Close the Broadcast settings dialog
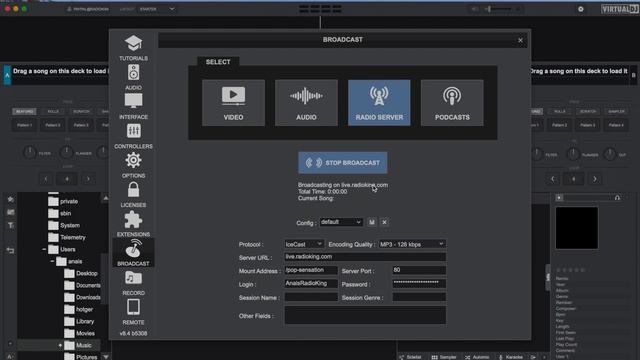Viewport: 640px width, 360px height. coord(520,40)
